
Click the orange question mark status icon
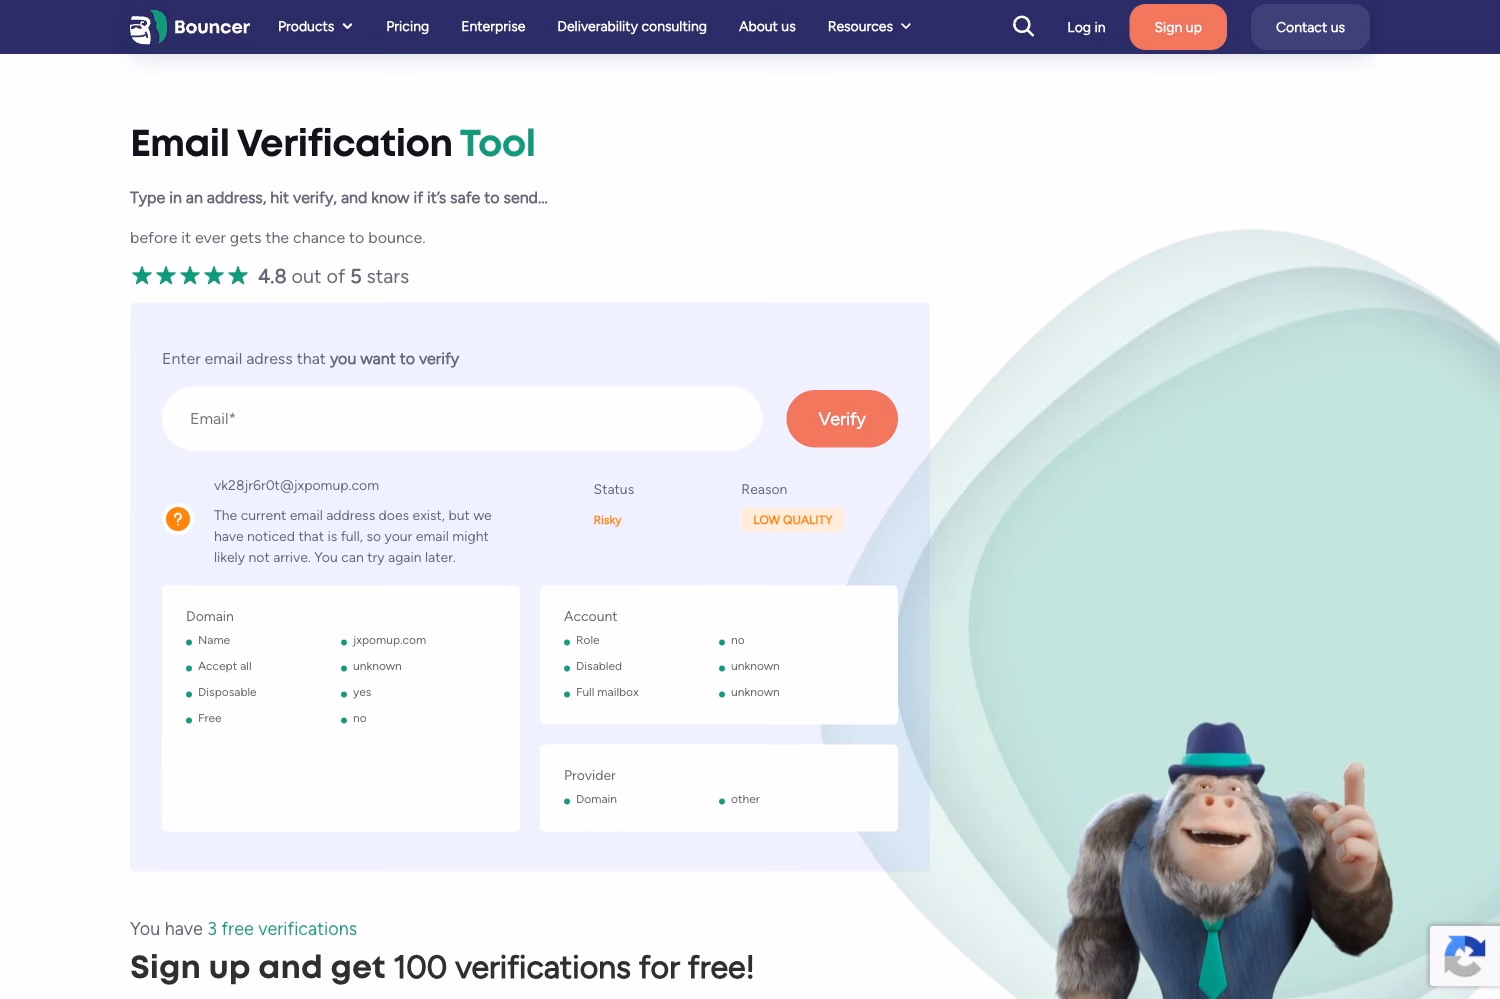point(178,519)
